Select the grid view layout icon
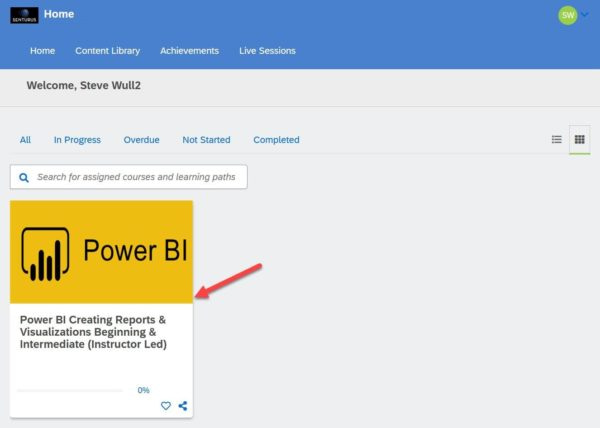Image resolution: width=600 pixels, height=428 pixels. [579, 140]
